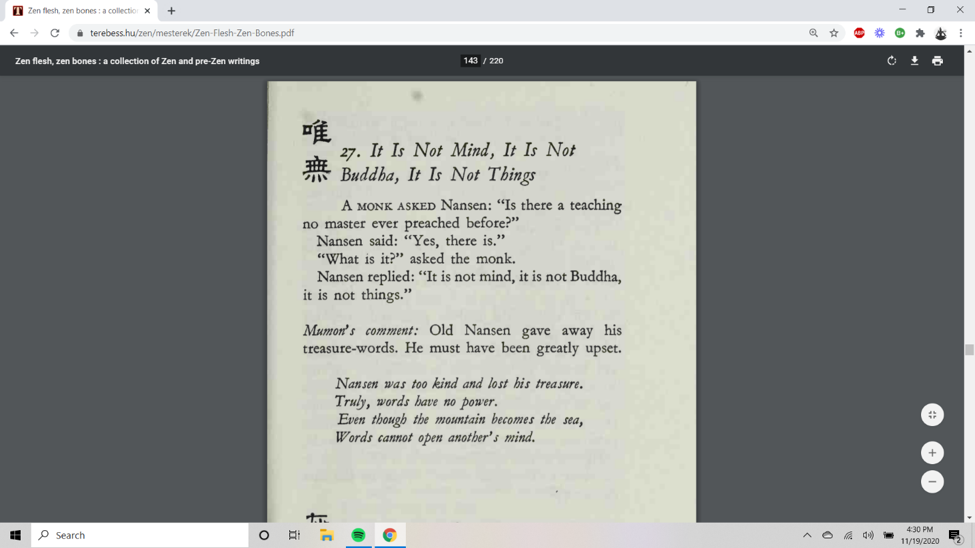View site security lock information

80,33
